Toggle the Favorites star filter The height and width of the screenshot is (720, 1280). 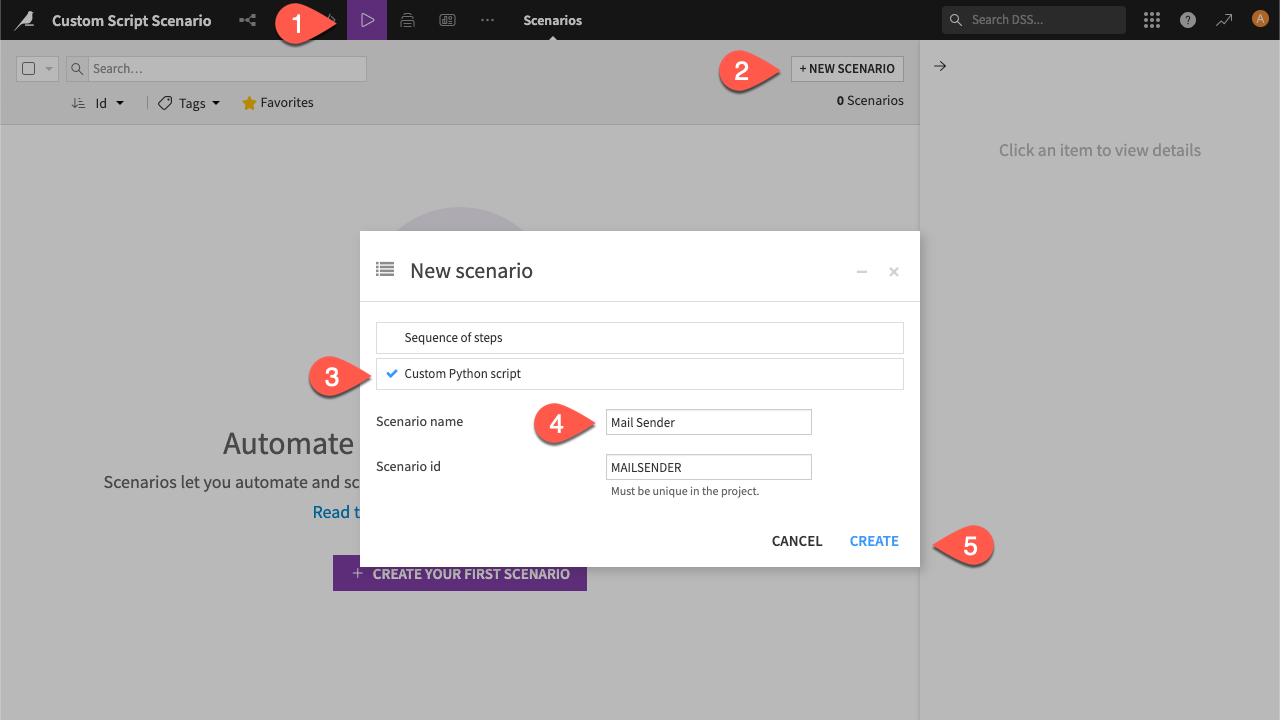pyautogui.click(x=277, y=102)
